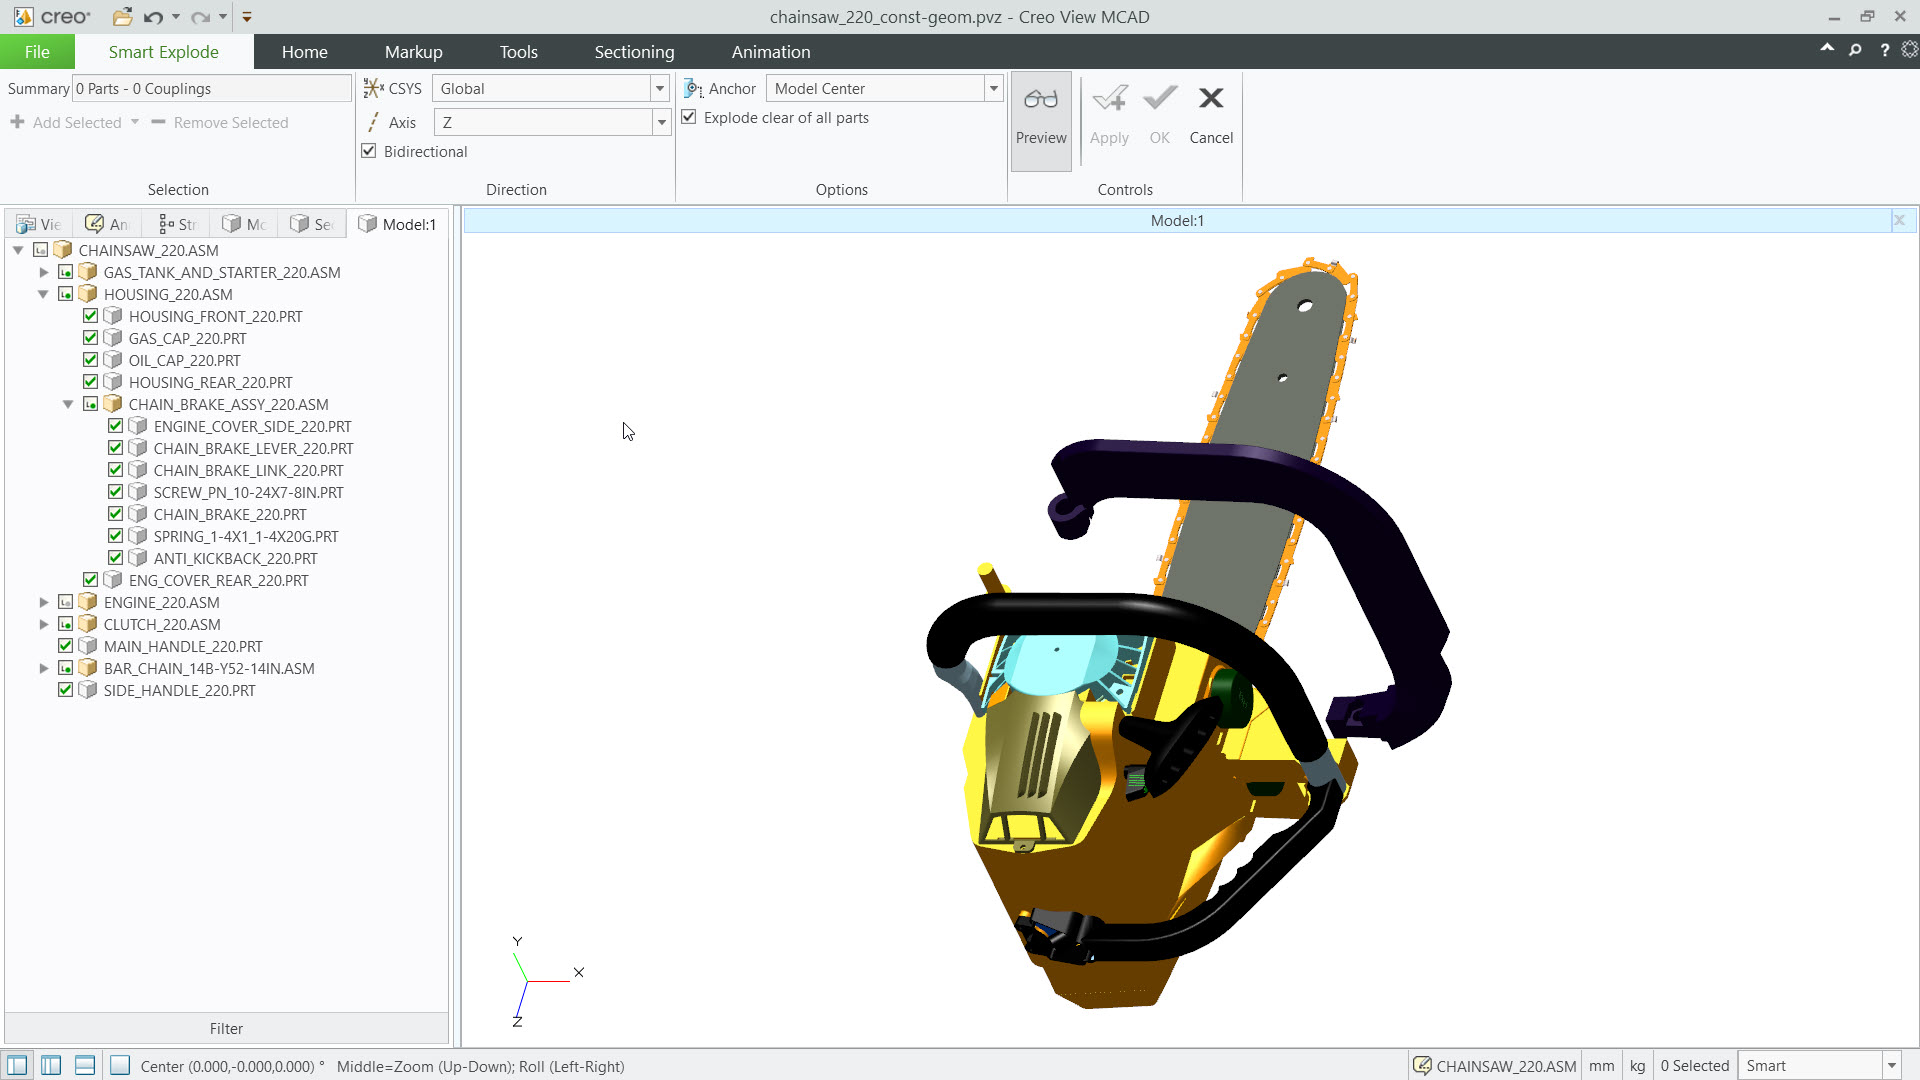Toggle Explode clear of all parts checkbox
Viewport: 1920px width, 1080px height.
[x=689, y=117]
